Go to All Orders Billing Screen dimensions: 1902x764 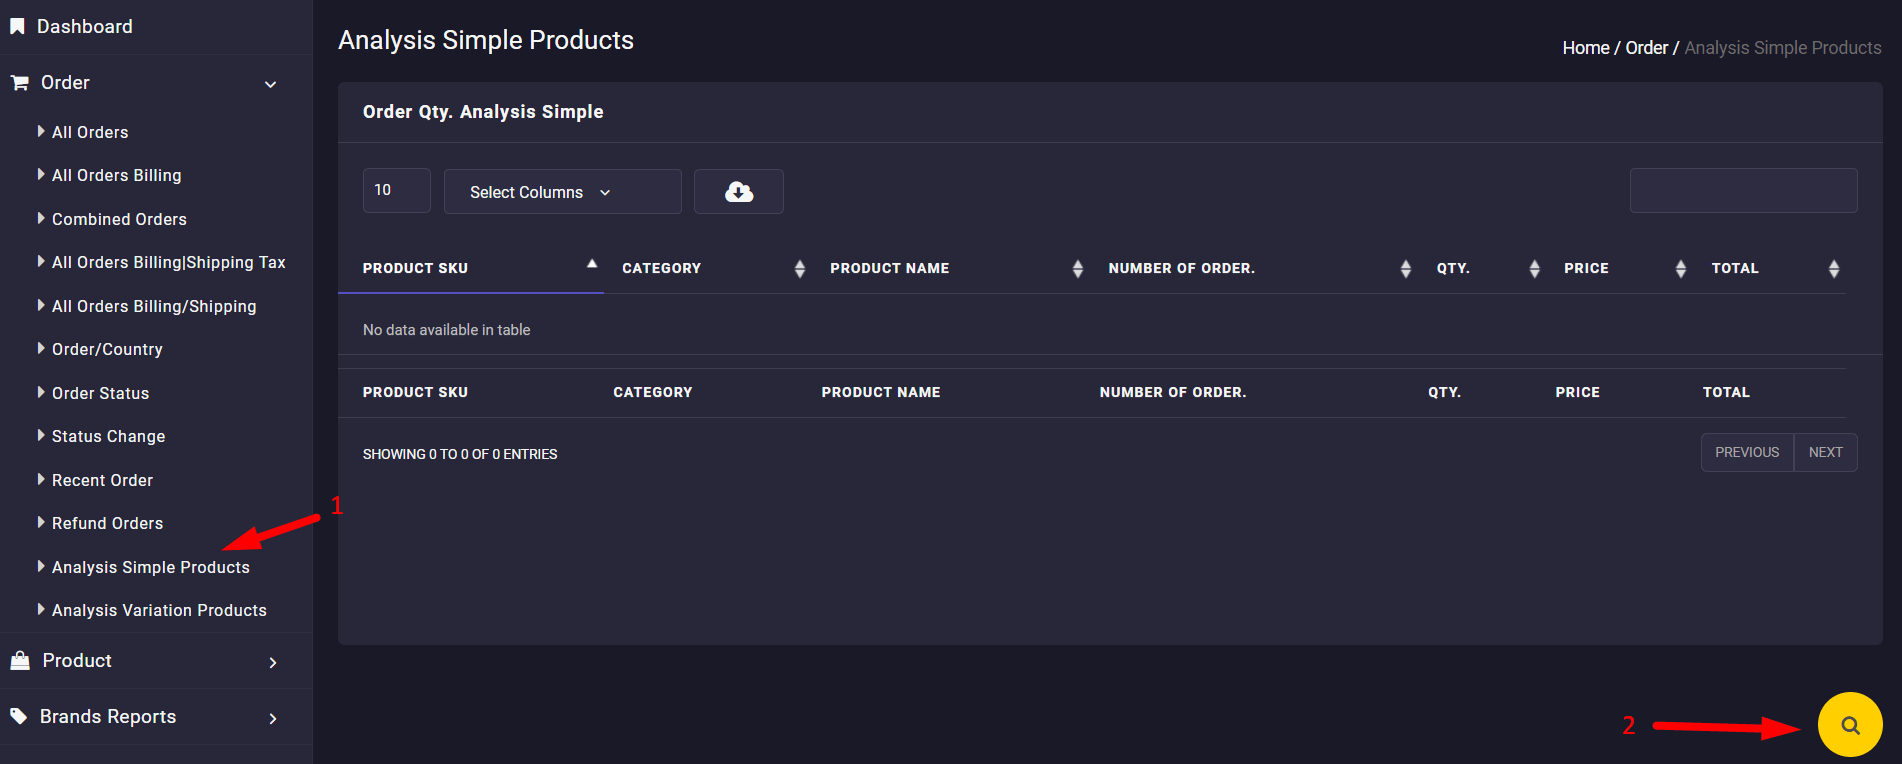(x=116, y=175)
